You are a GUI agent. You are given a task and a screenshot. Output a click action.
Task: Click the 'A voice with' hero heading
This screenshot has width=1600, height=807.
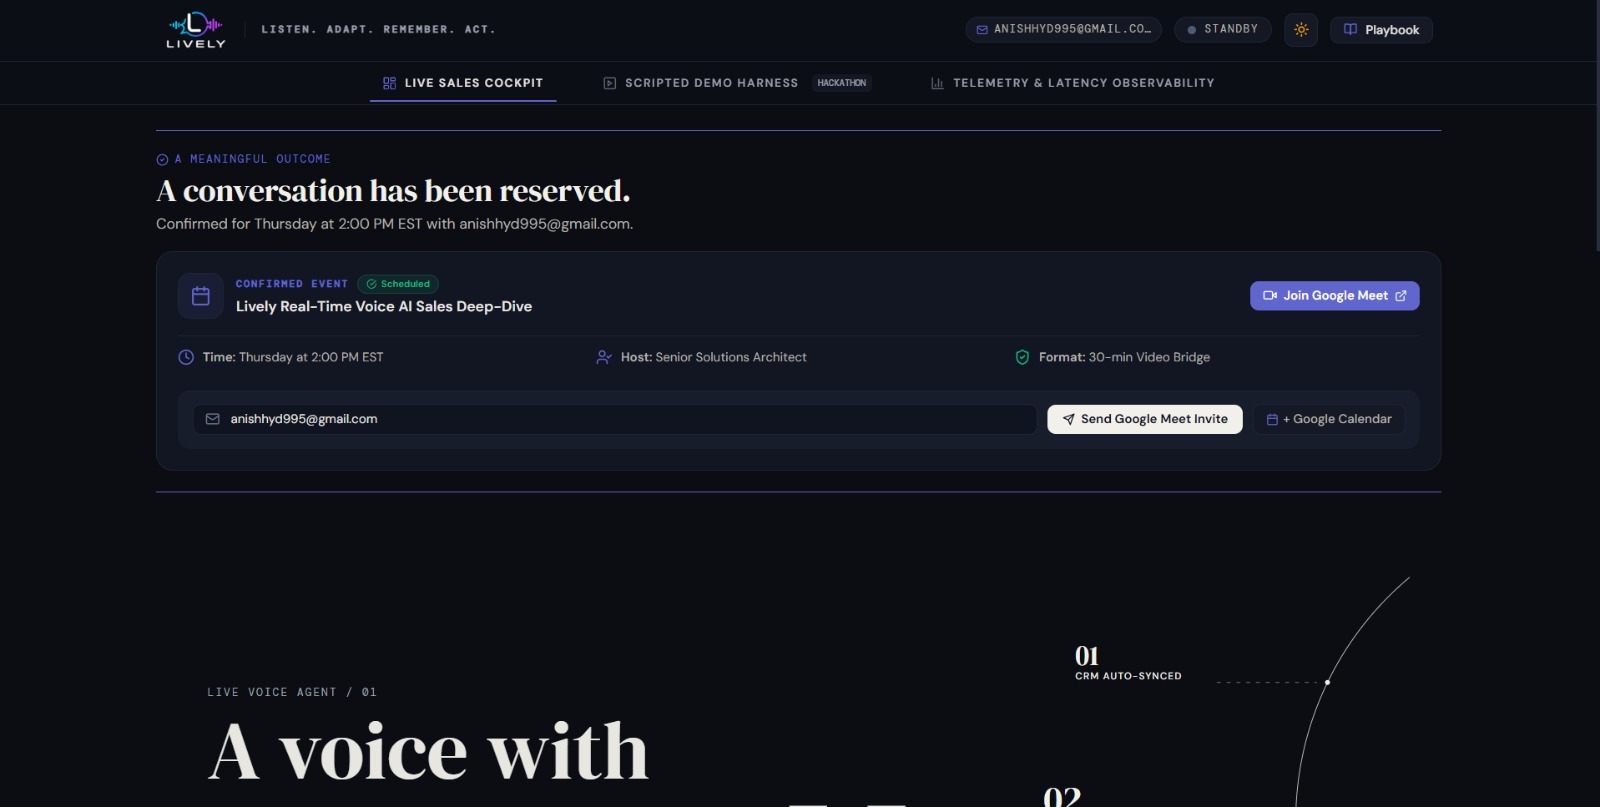click(428, 752)
